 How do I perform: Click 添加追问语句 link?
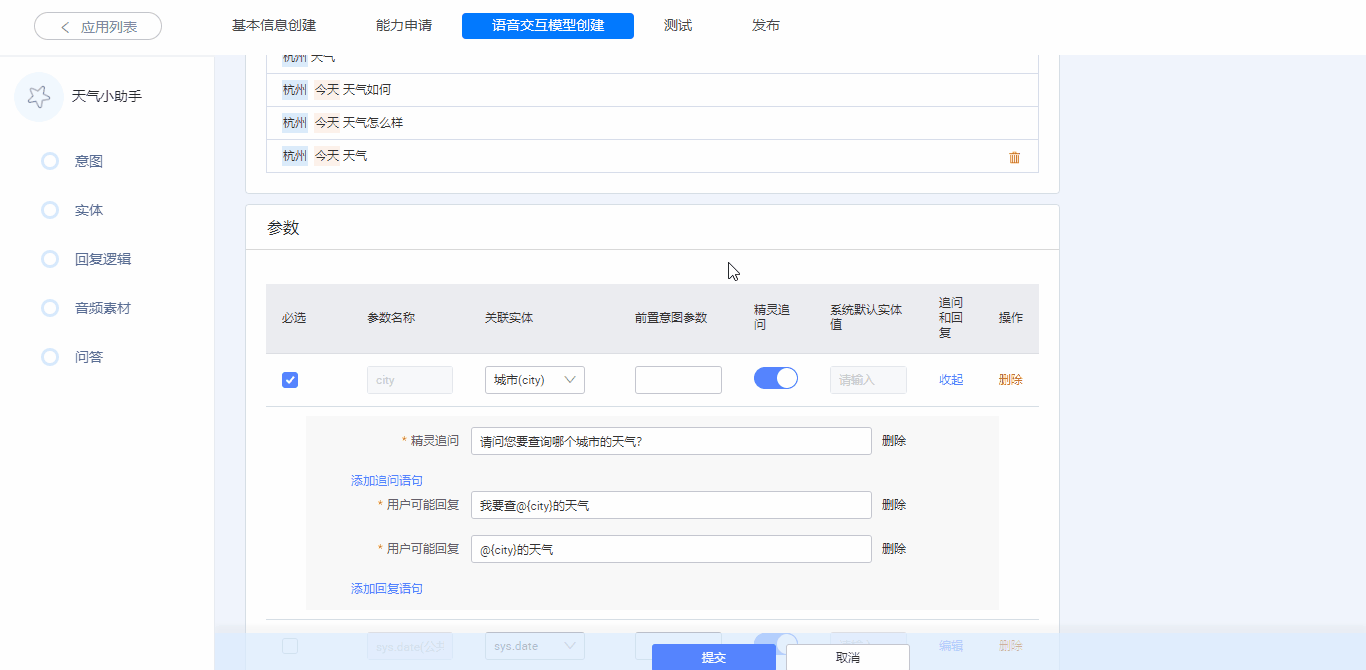point(387,481)
